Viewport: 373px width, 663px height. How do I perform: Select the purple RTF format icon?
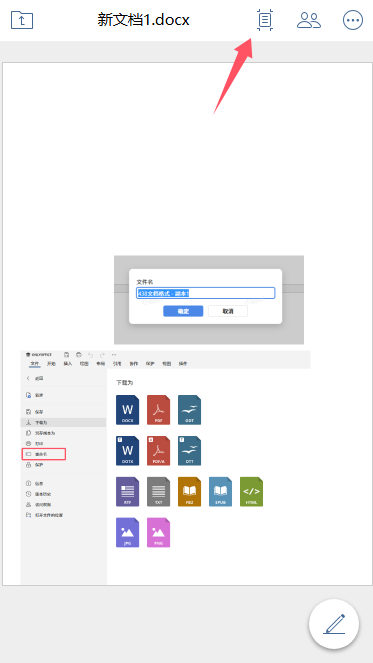click(x=127, y=491)
